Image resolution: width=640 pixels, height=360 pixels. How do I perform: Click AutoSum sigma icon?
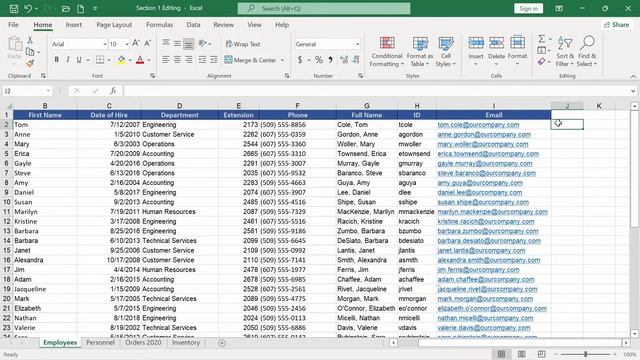pos(542,39)
